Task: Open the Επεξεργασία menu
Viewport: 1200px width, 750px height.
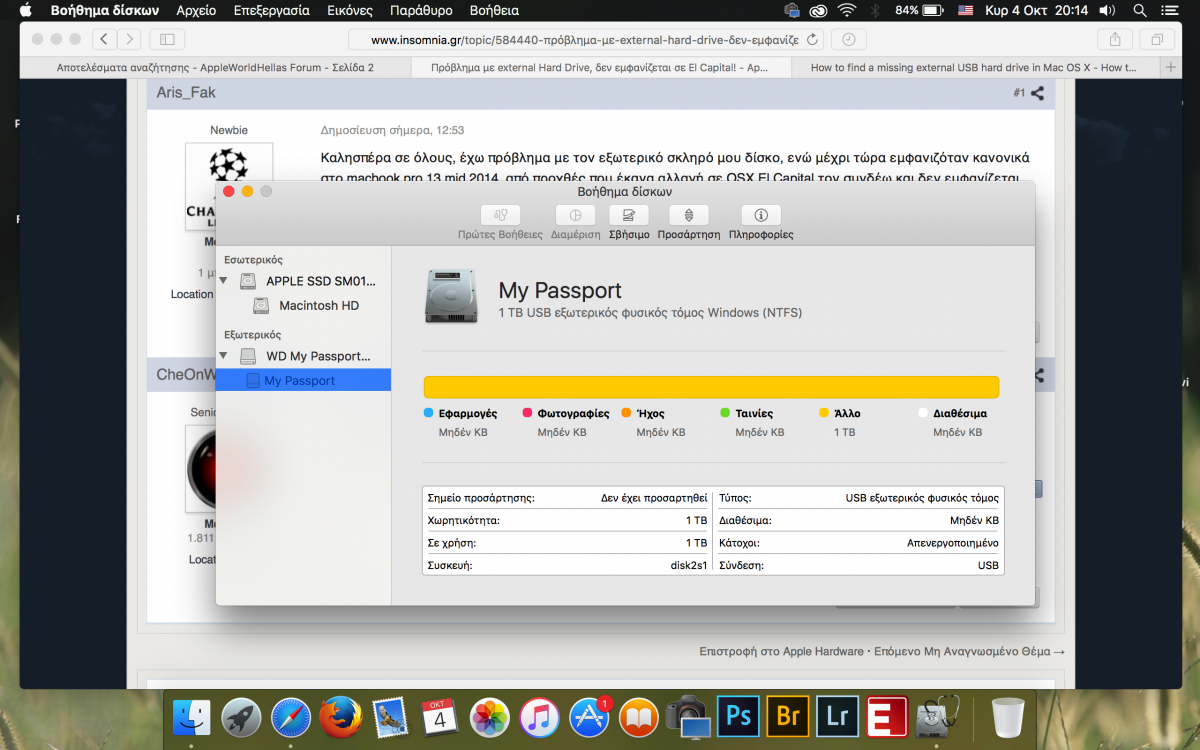Action: [x=271, y=10]
